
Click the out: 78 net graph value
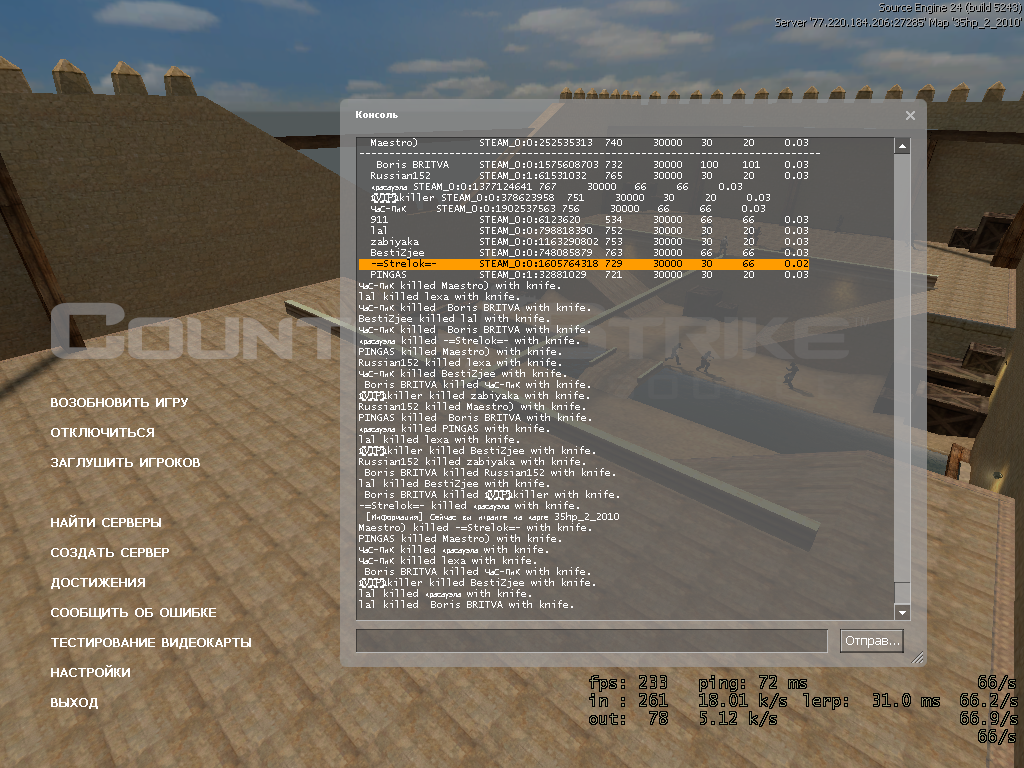pos(628,719)
